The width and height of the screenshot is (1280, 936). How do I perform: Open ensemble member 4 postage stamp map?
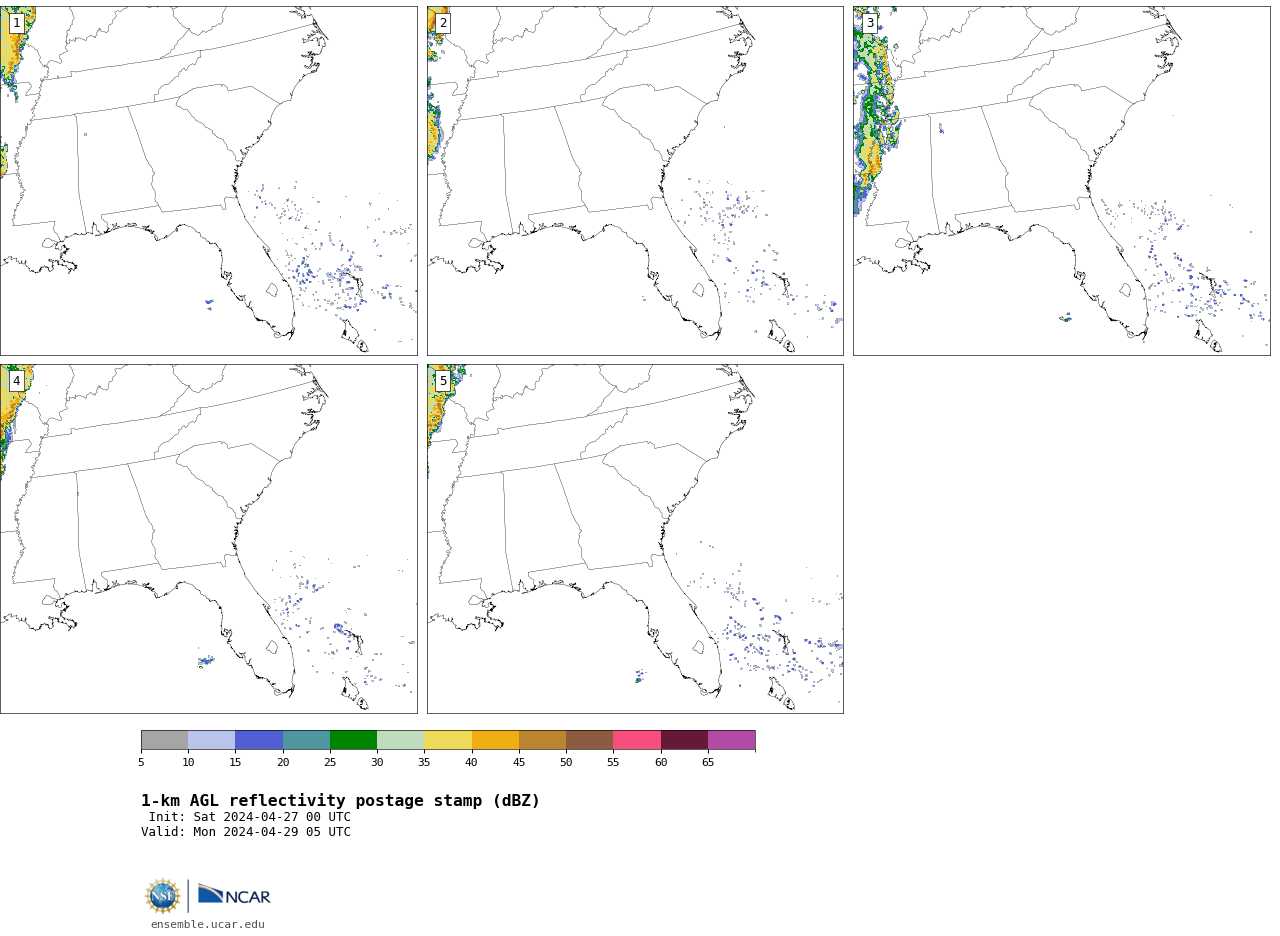pos(208,539)
